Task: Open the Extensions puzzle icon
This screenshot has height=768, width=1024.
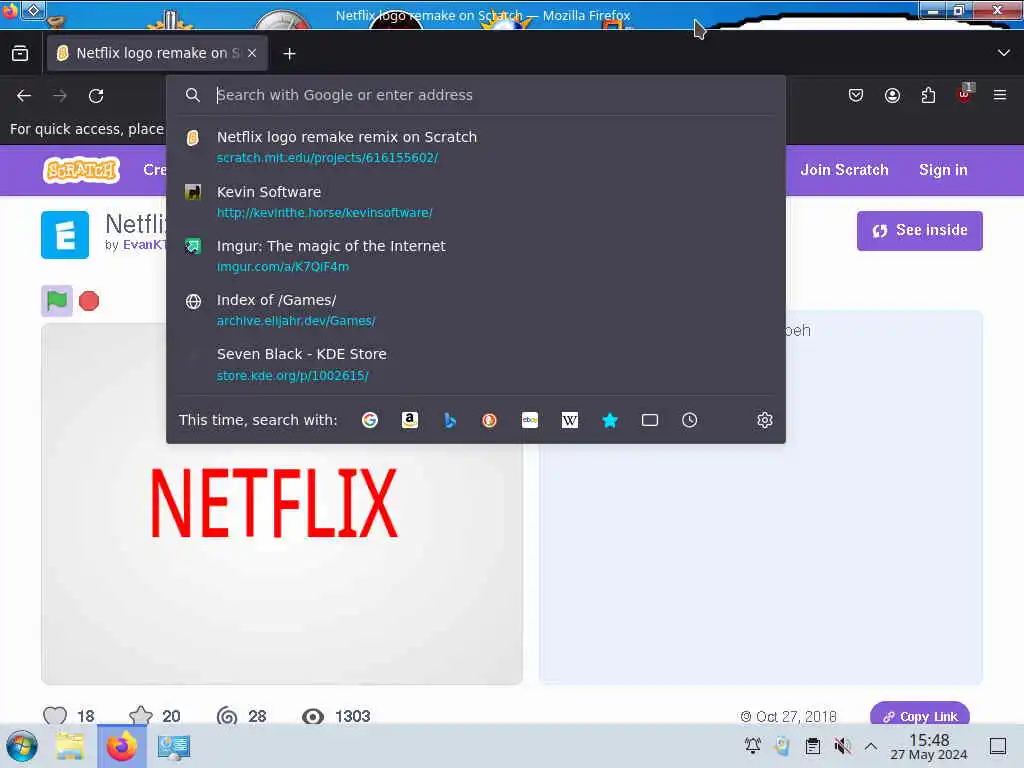Action: click(x=928, y=95)
